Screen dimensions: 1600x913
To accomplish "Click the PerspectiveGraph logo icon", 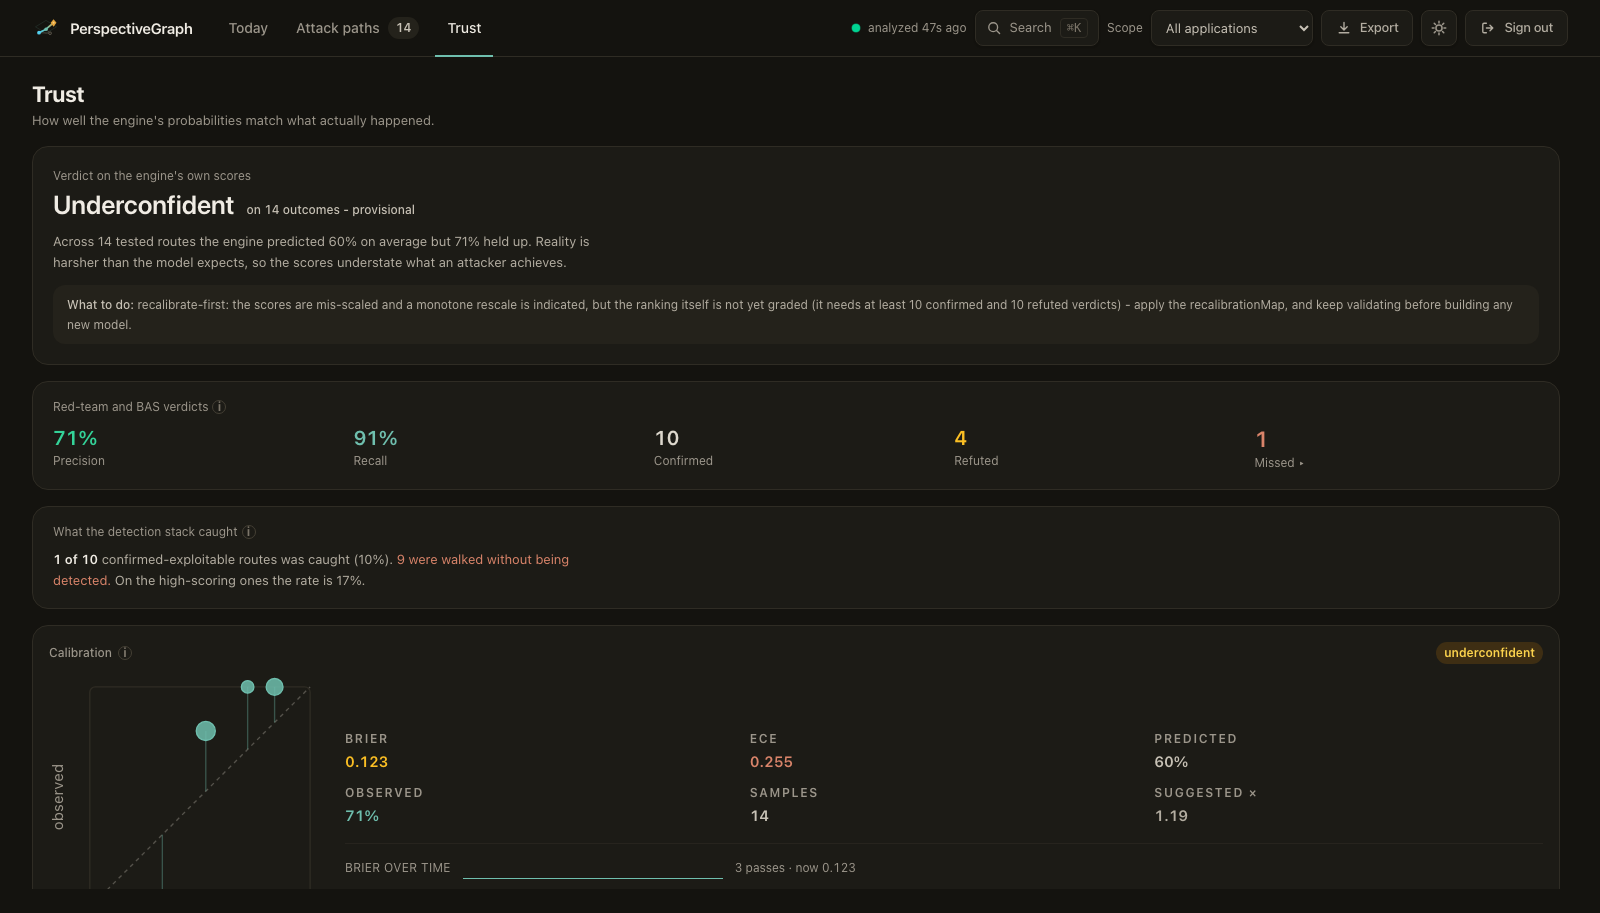I will point(46,28).
